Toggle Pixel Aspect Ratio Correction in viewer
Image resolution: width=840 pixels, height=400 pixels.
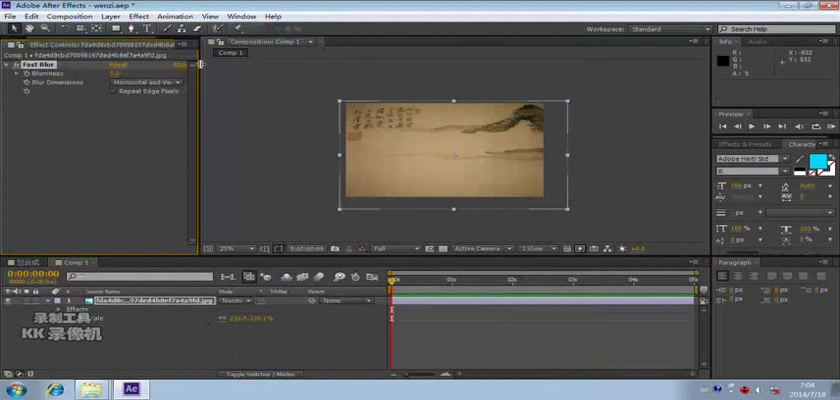click(567, 249)
